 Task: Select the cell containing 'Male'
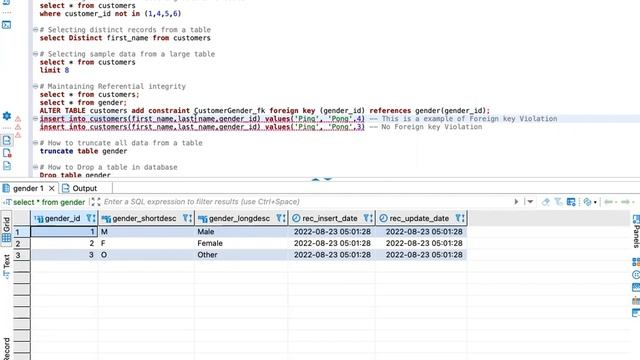241,231
